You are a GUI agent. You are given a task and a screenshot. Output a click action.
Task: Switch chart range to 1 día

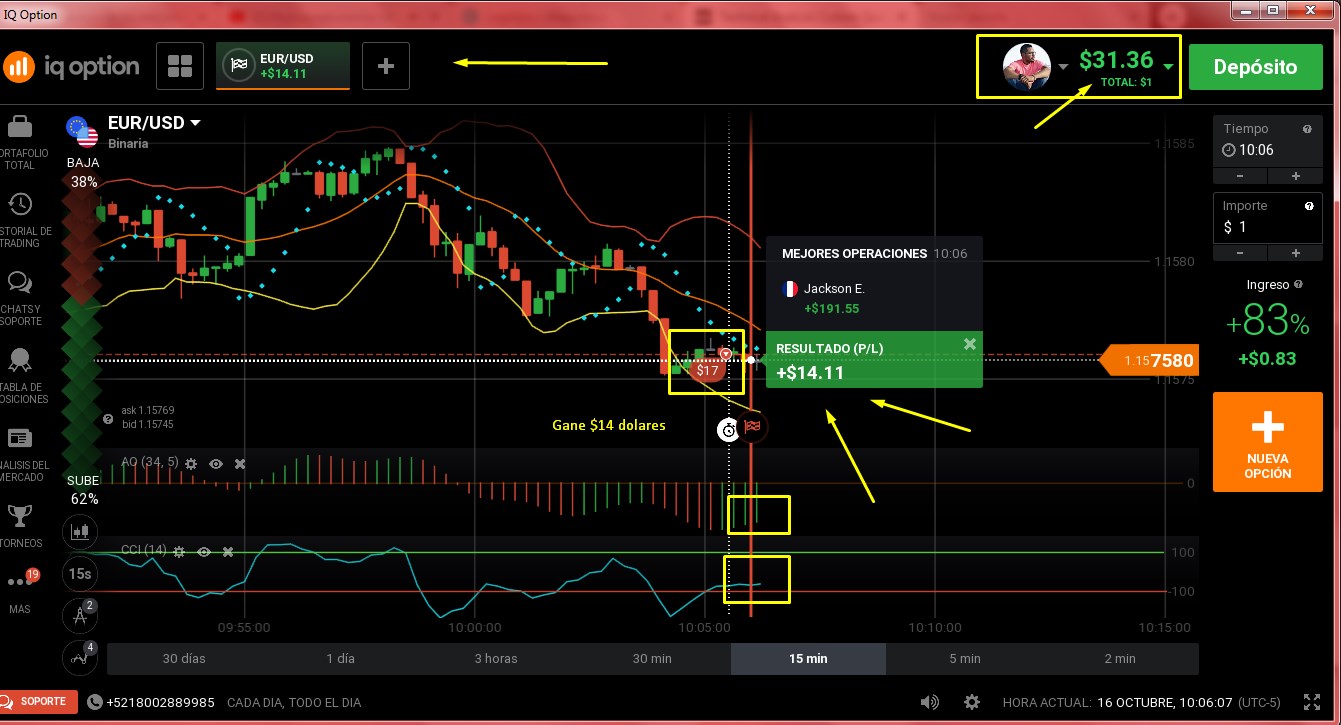tap(341, 658)
